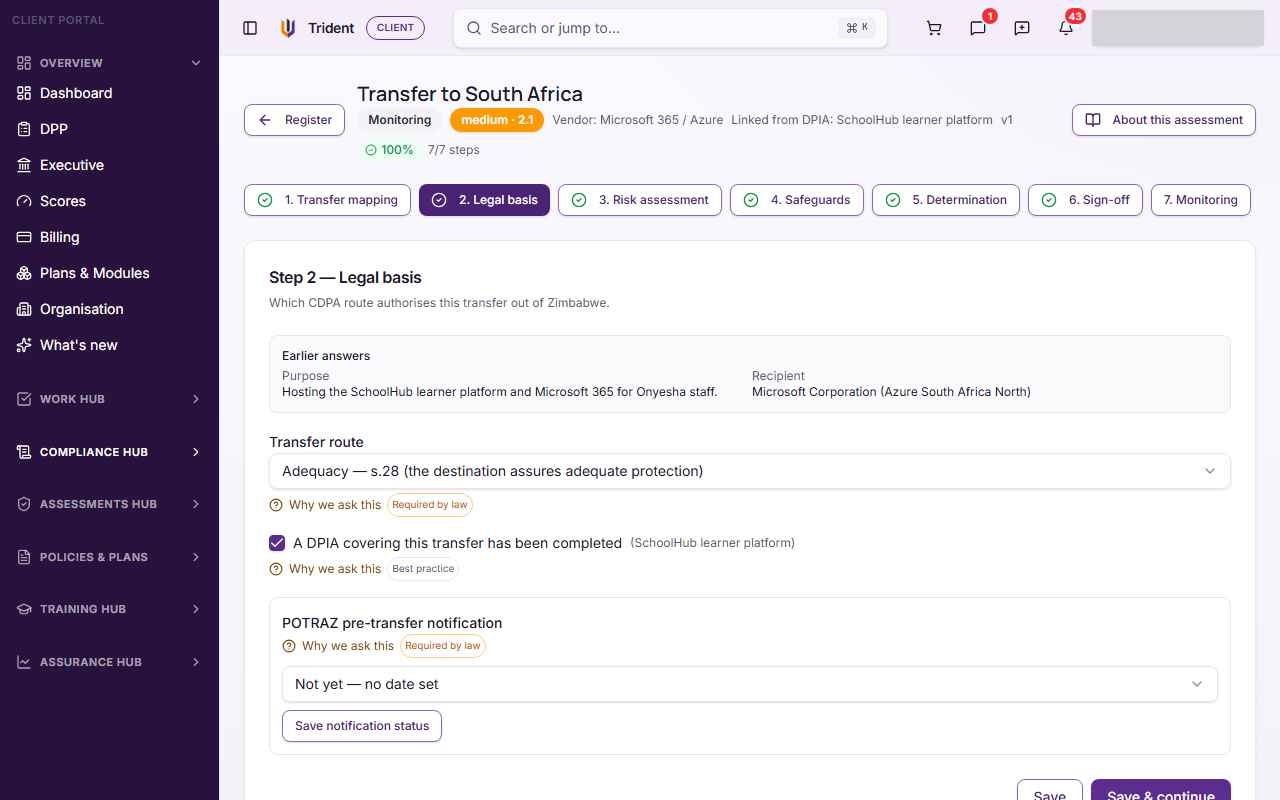The height and width of the screenshot is (800, 1280).
Task: Click the medium · 2.1 risk badge
Action: (497, 120)
